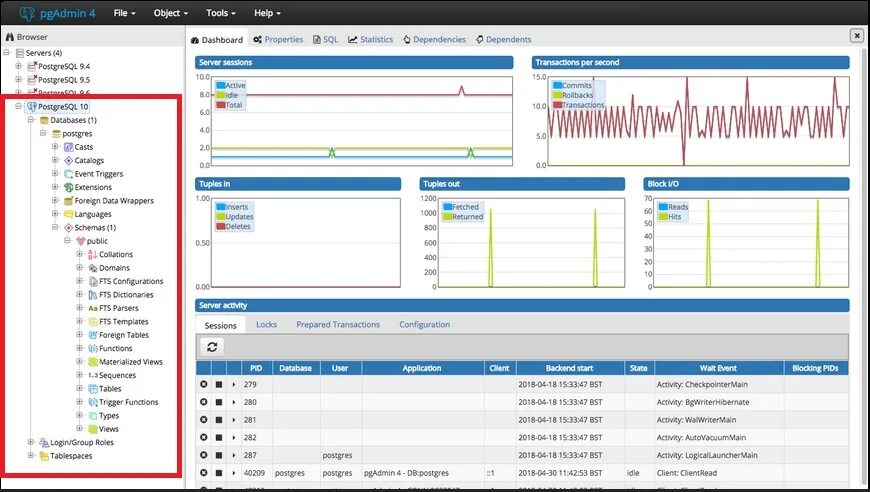Click the Domains node icon
The width and height of the screenshot is (870, 492).
pos(93,268)
